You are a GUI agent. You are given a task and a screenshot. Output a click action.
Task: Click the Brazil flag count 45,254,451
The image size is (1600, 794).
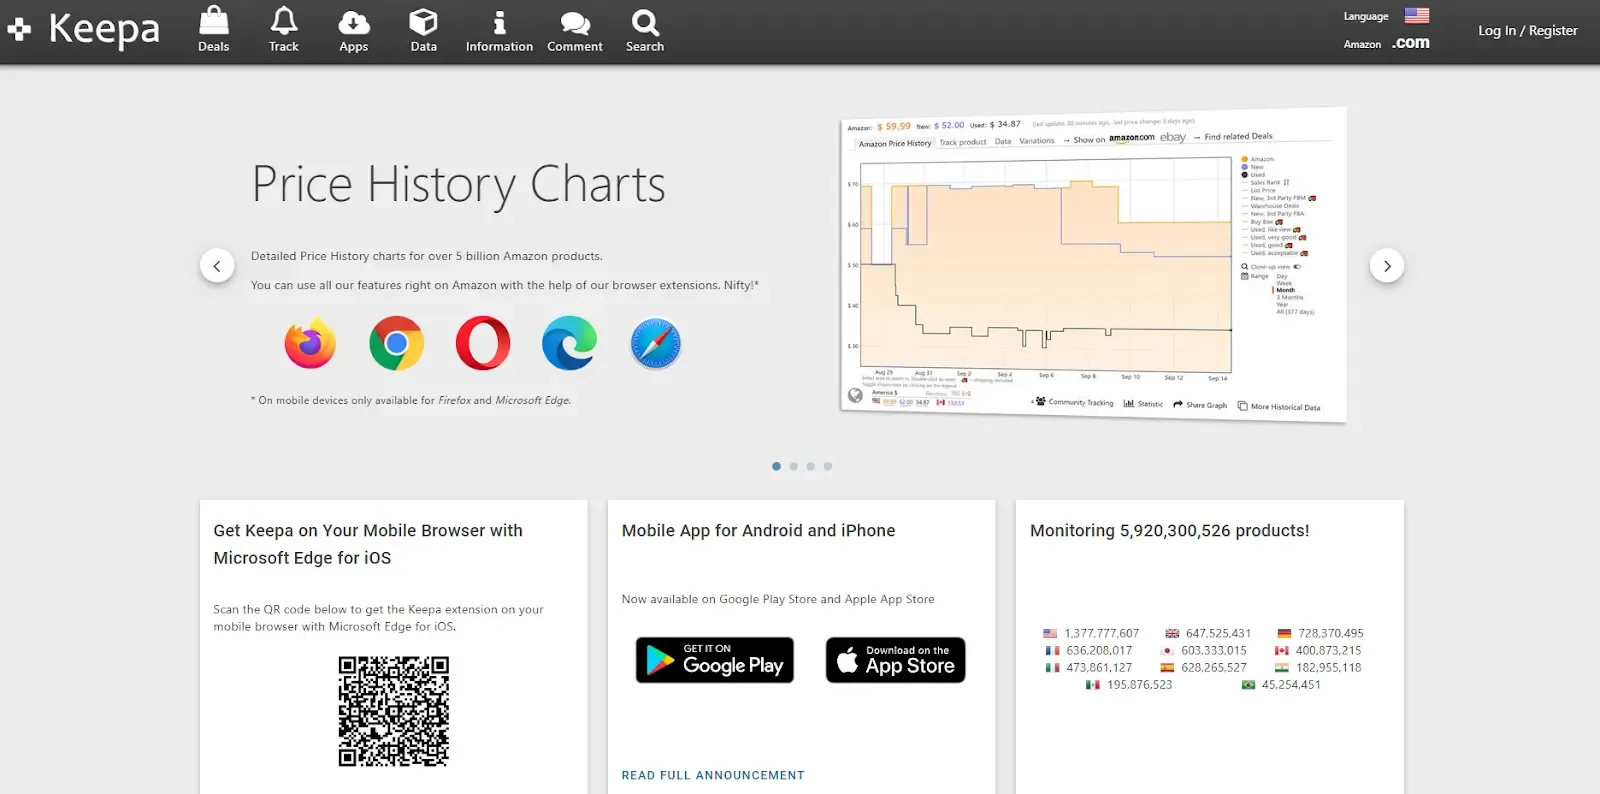tap(1281, 684)
